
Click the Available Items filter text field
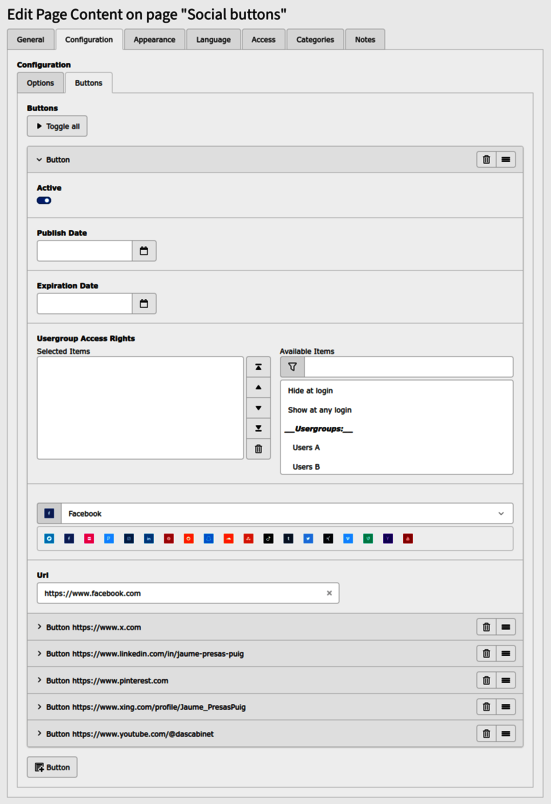409,367
